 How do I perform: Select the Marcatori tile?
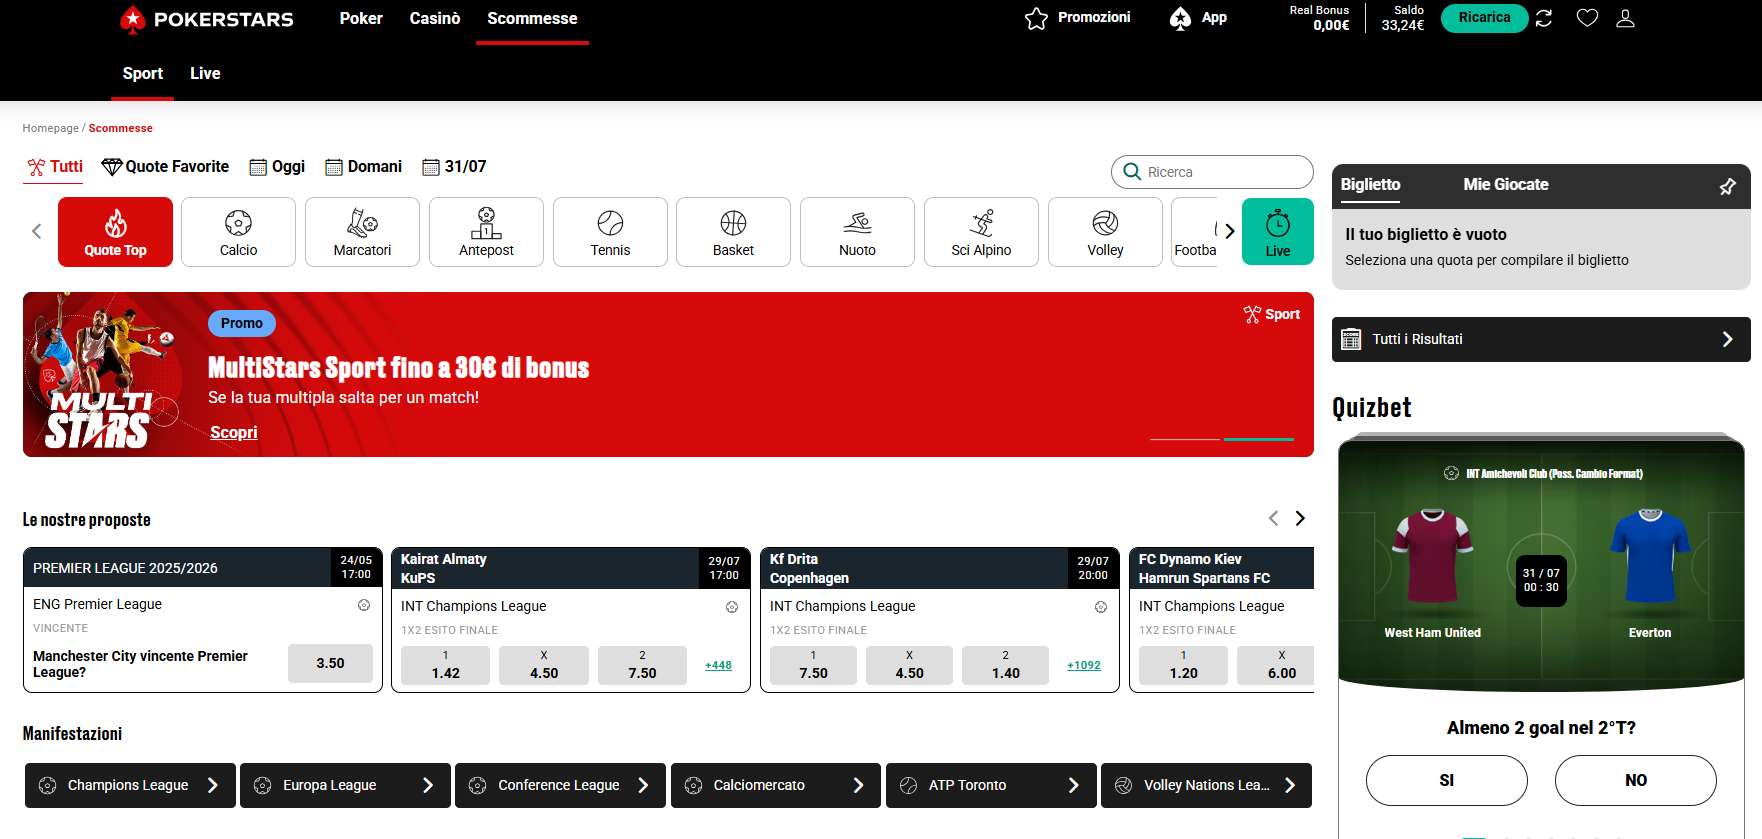[362, 232]
